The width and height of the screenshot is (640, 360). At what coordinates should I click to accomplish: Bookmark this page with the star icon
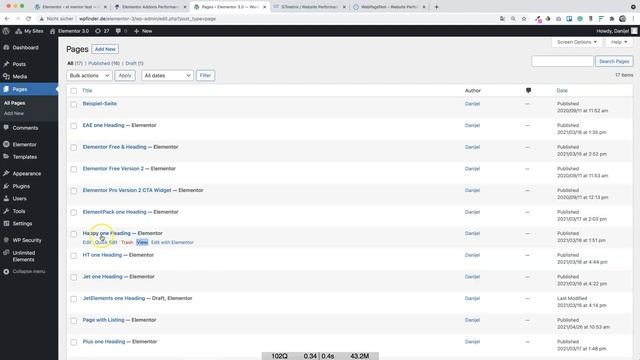[524, 19]
